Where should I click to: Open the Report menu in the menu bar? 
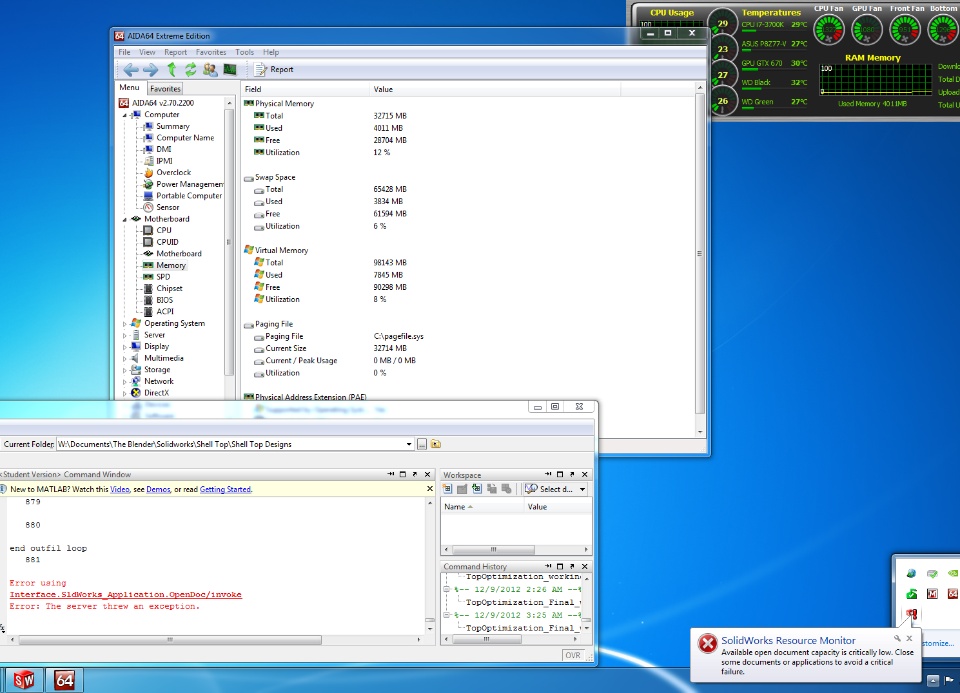176,52
